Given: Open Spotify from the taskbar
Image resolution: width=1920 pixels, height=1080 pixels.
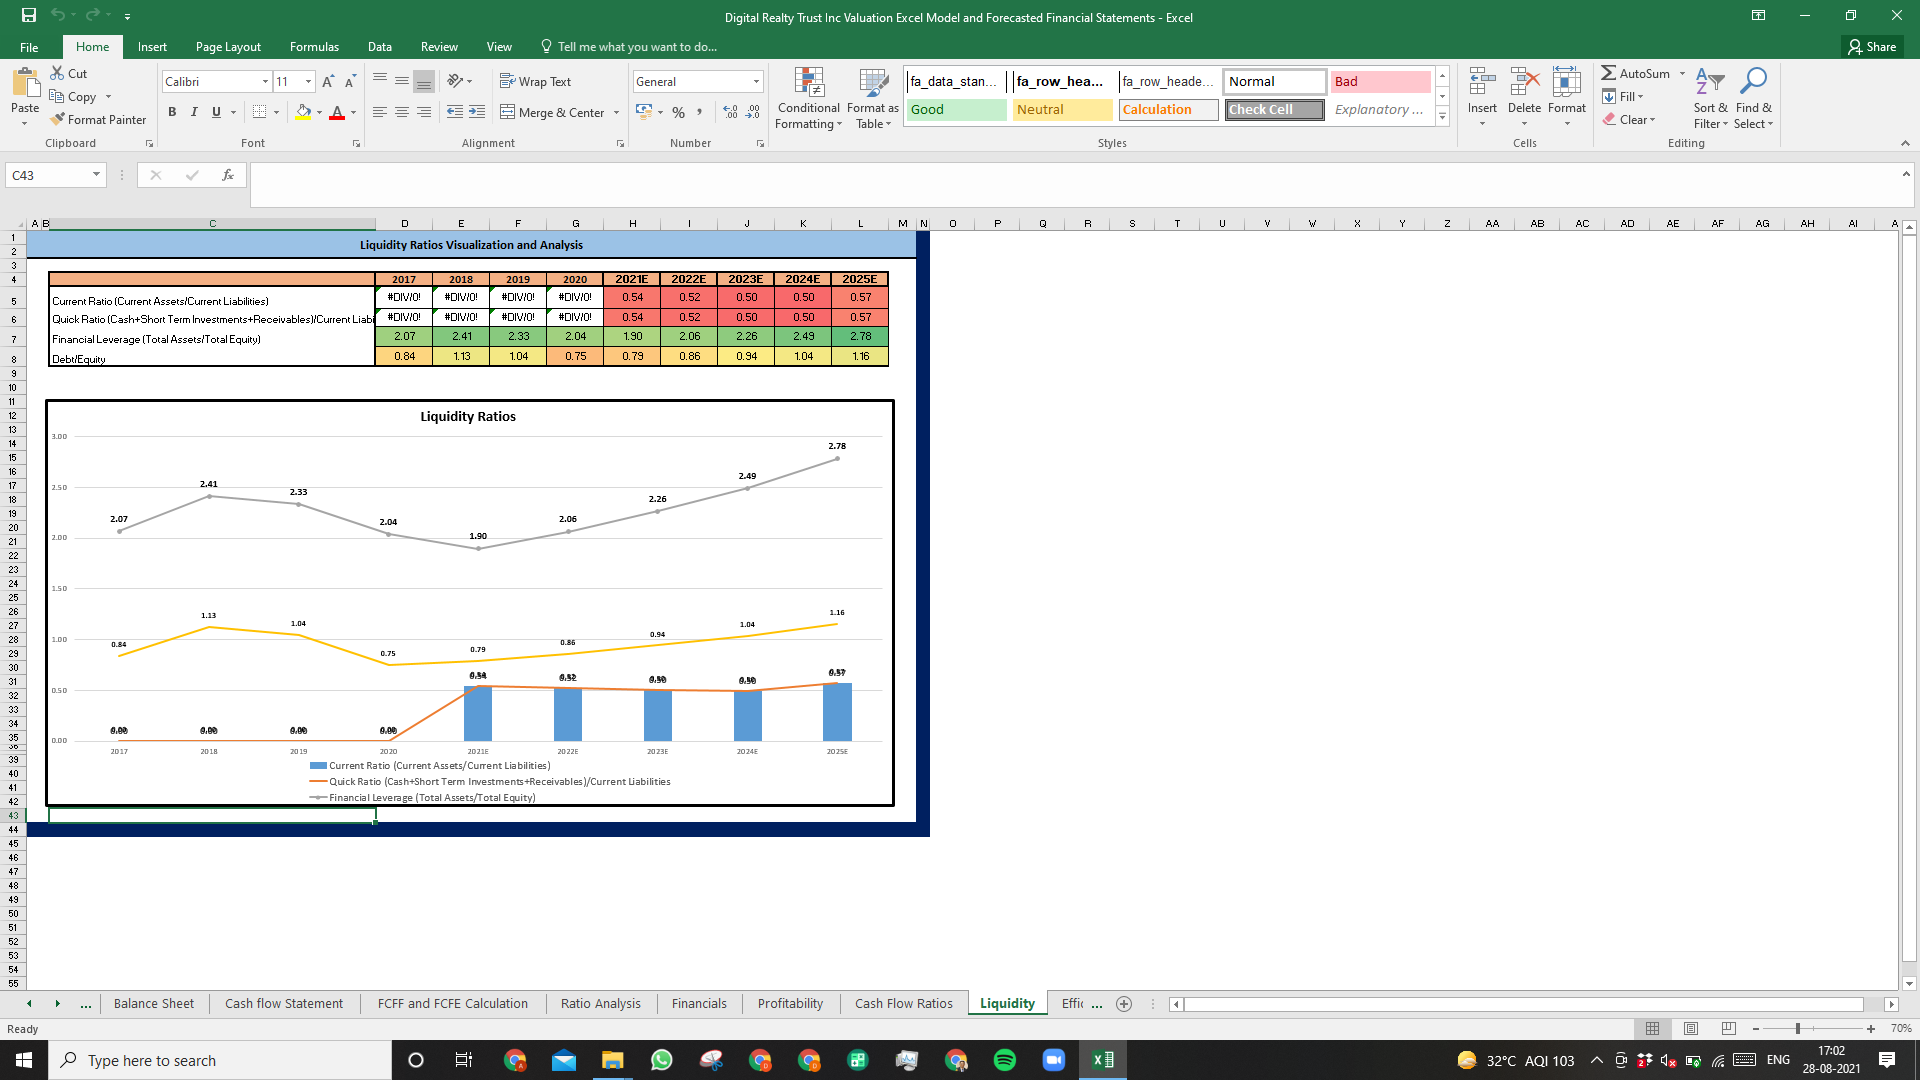Looking at the screenshot, I should pyautogui.click(x=1005, y=1060).
